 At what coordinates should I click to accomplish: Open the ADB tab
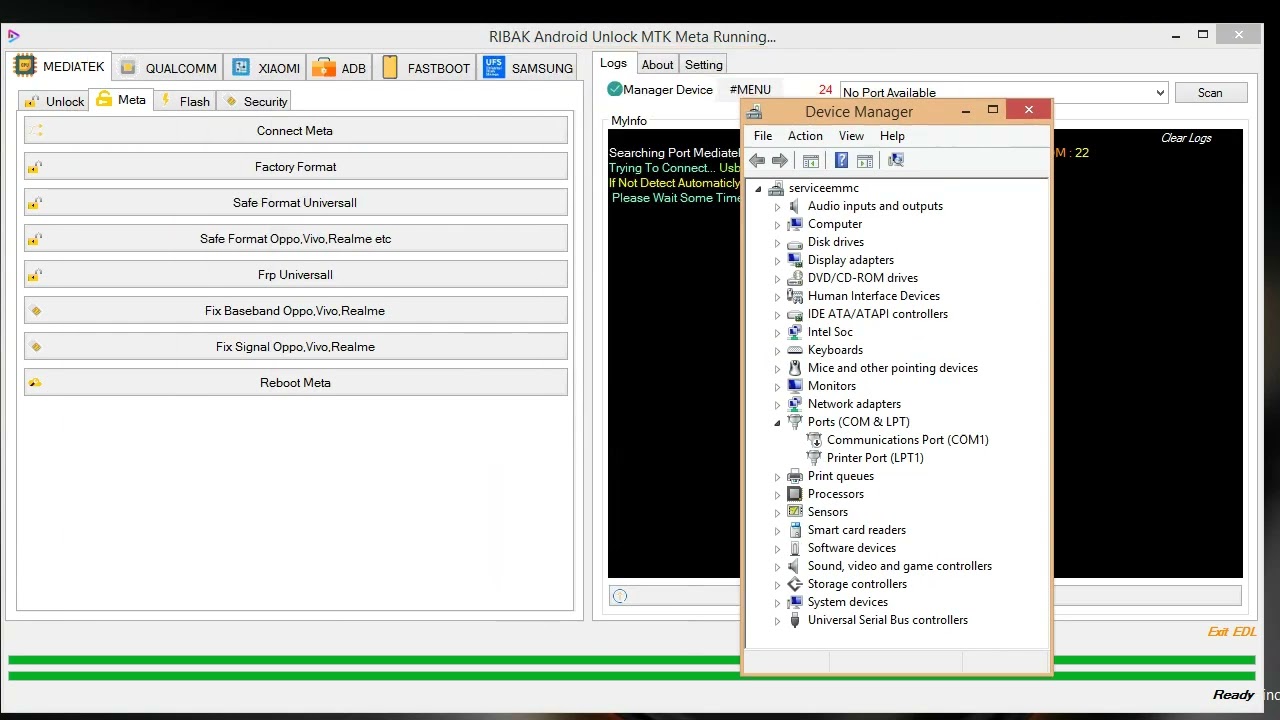339,68
